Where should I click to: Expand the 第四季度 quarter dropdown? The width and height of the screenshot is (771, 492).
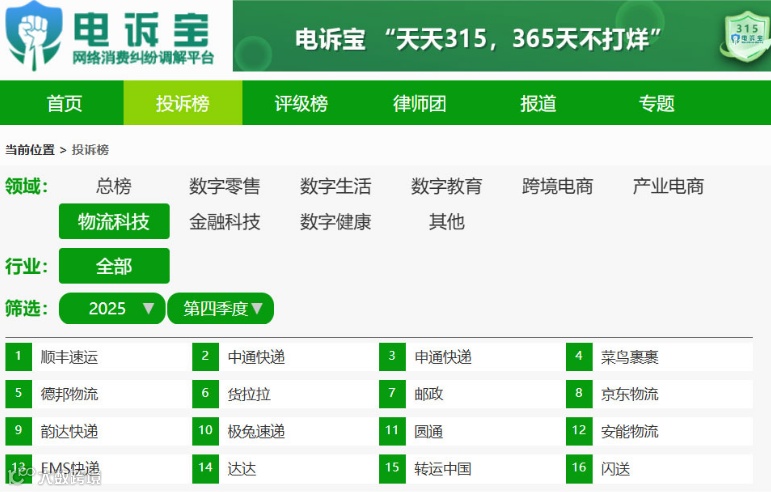click(221, 308)
